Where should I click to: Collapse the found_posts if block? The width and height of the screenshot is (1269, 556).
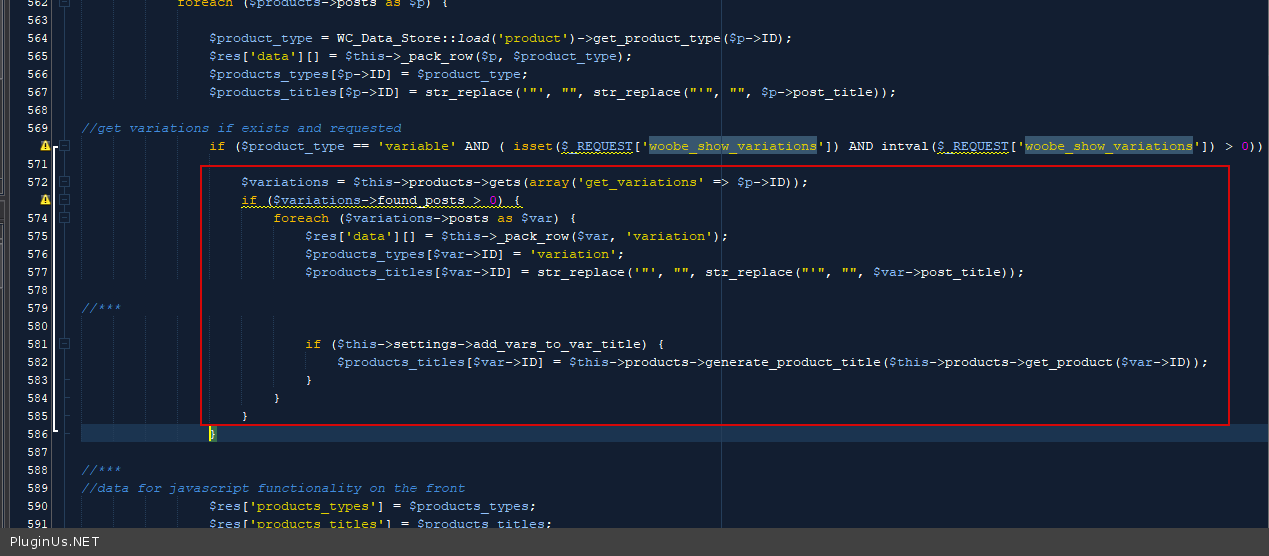point(65,200)
